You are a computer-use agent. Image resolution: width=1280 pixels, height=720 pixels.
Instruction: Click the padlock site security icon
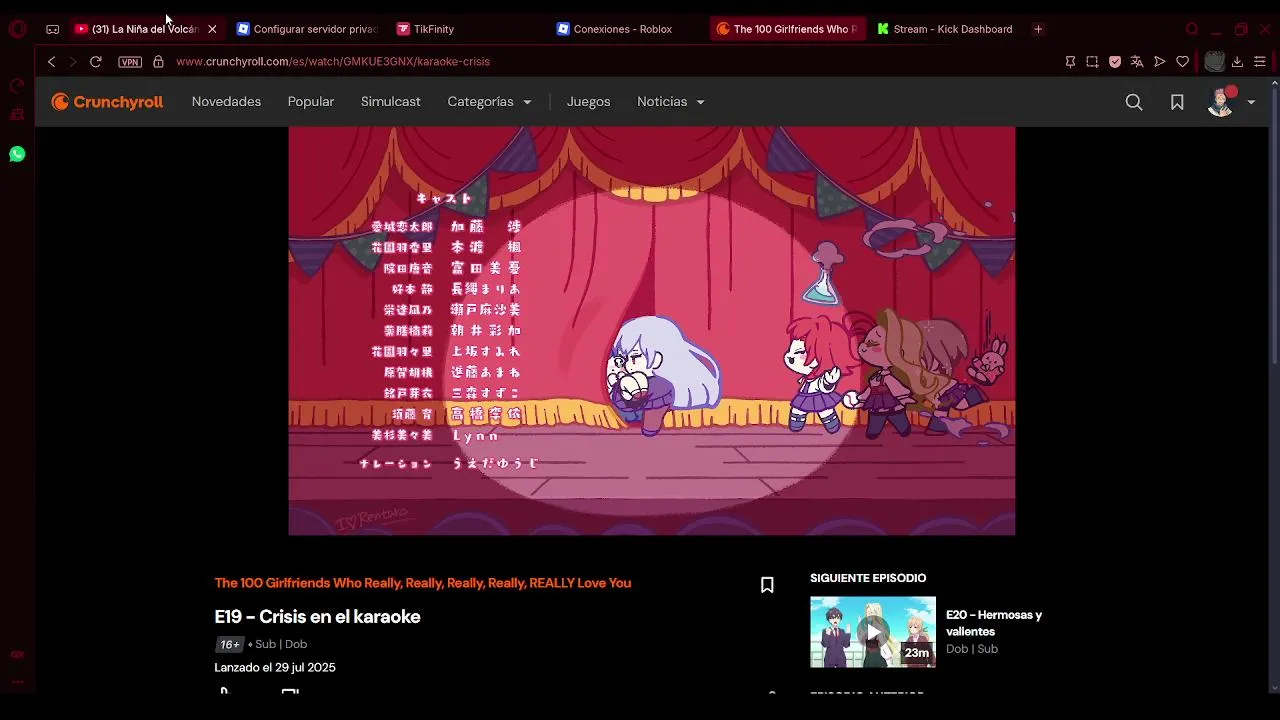click(x=158, y=62)
